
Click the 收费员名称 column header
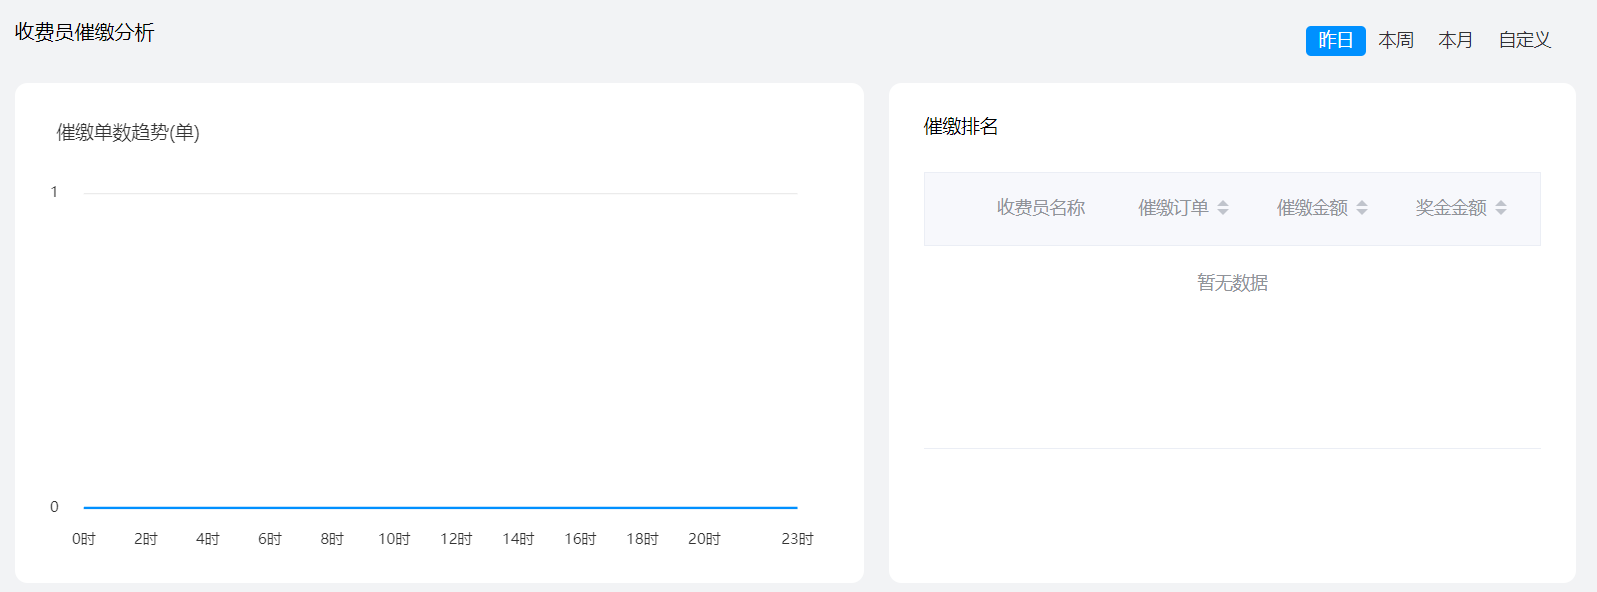pyautogui.click(x=1040, y=208)
